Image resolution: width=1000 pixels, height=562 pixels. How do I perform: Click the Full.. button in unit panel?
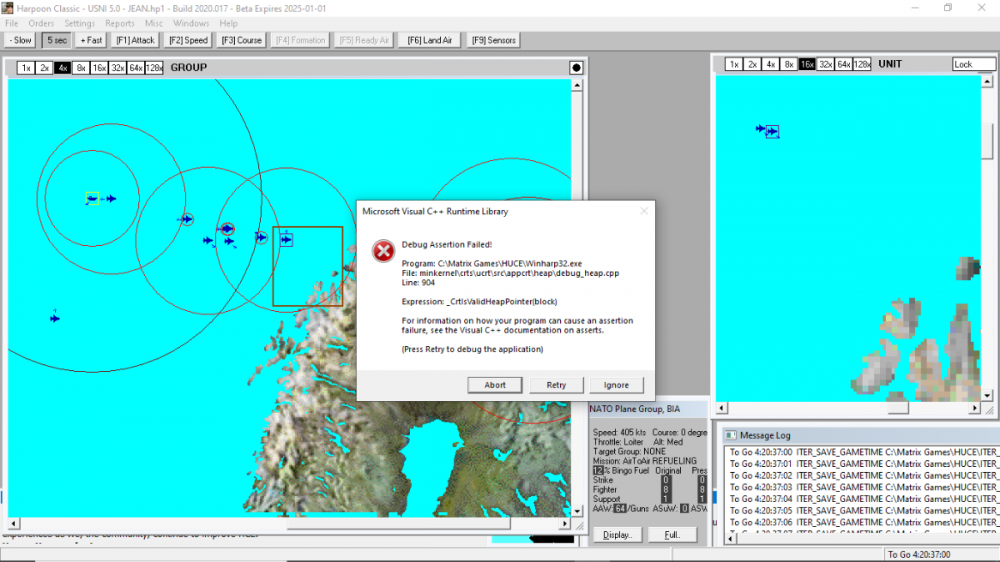[672, 535]
